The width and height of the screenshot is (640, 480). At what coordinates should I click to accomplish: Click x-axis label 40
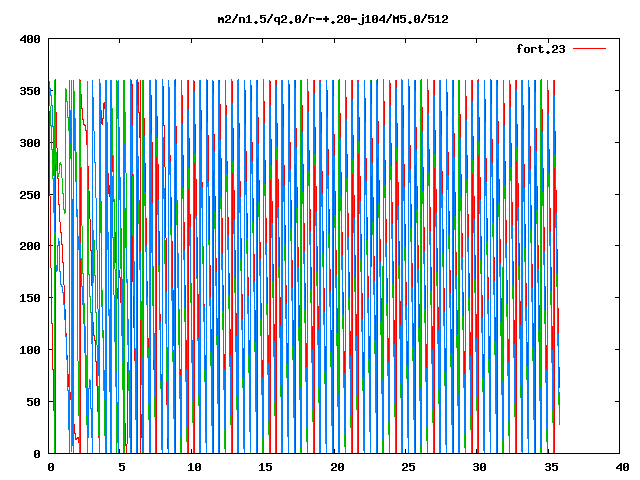tap(622, 467)
